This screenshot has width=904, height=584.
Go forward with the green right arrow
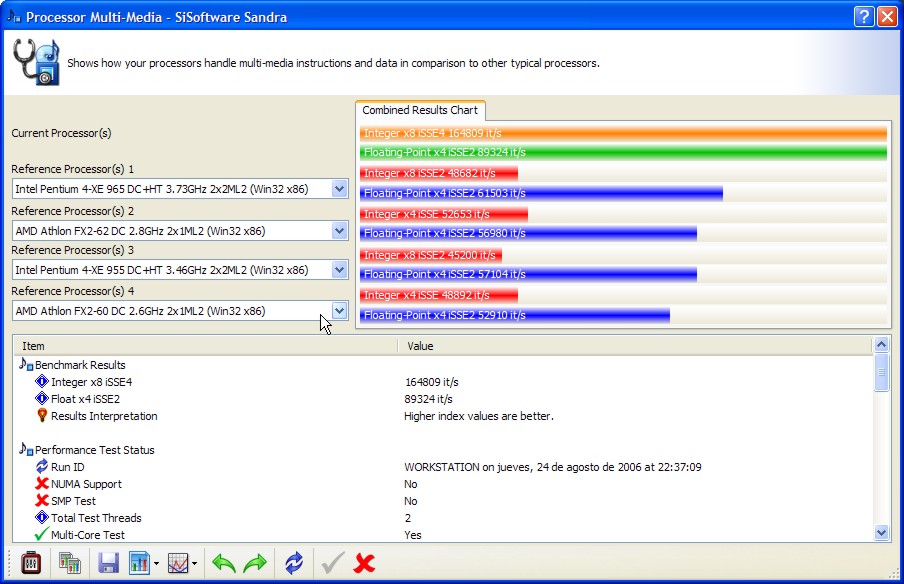click(x=255, y=563)
